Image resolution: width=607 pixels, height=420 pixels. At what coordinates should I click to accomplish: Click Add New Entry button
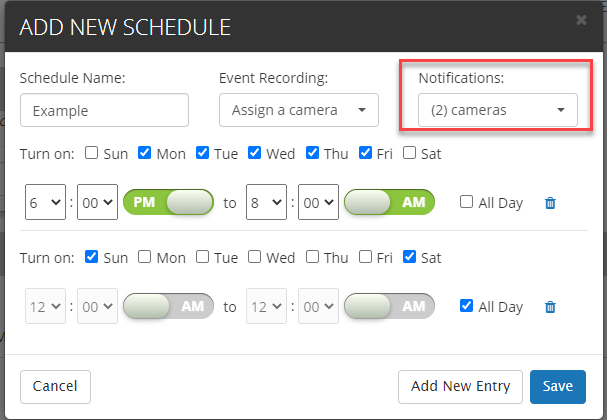pos(460,386)
